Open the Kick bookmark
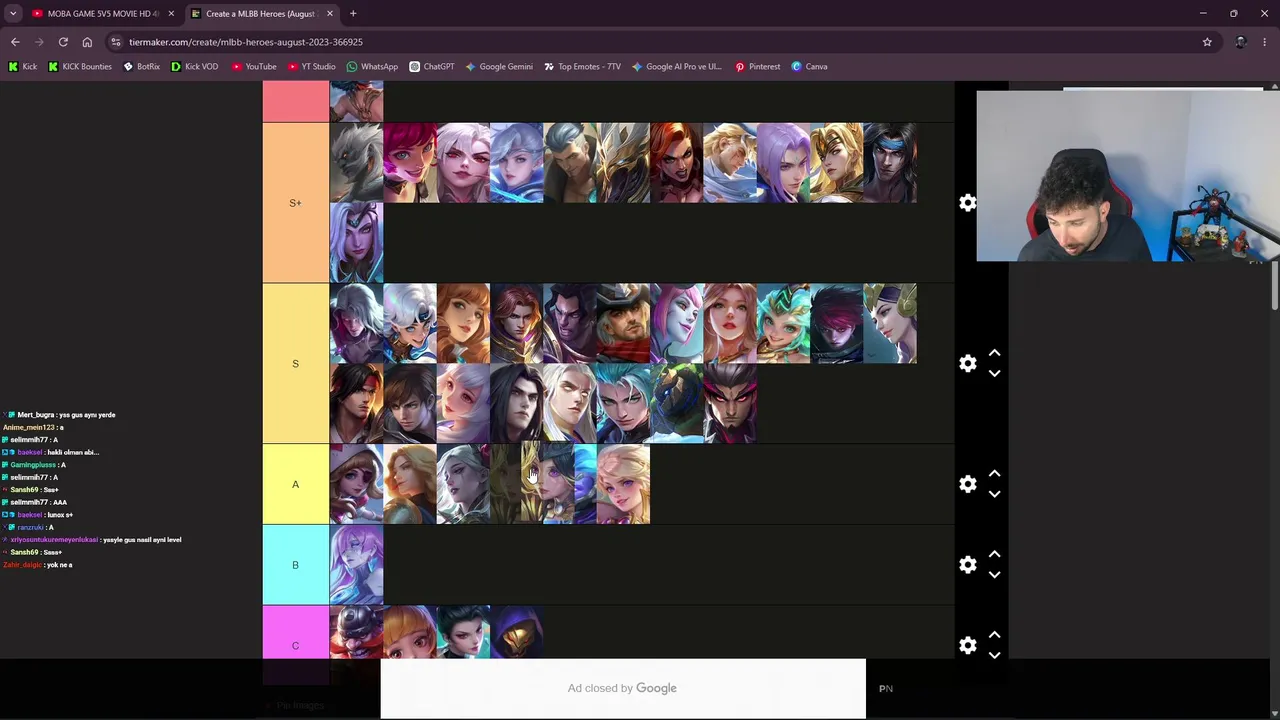 coord(22,67)
